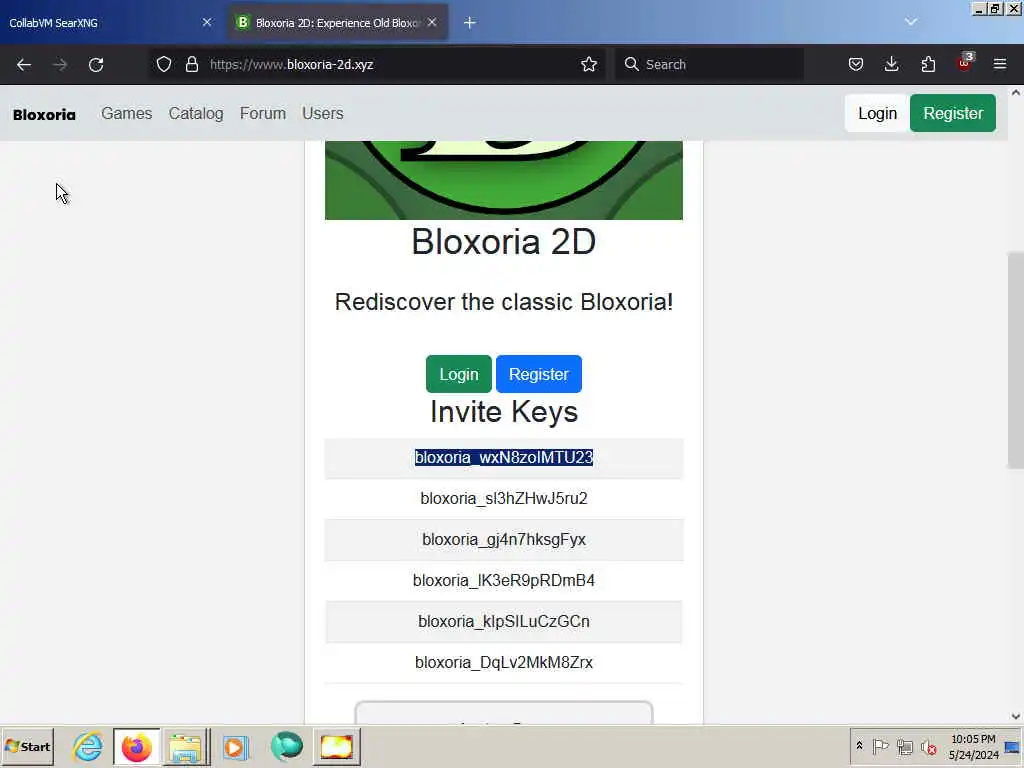Open the Firefox hamburger menu
This screenshot has height=768, width=1024.
[x=1000, y=64]
